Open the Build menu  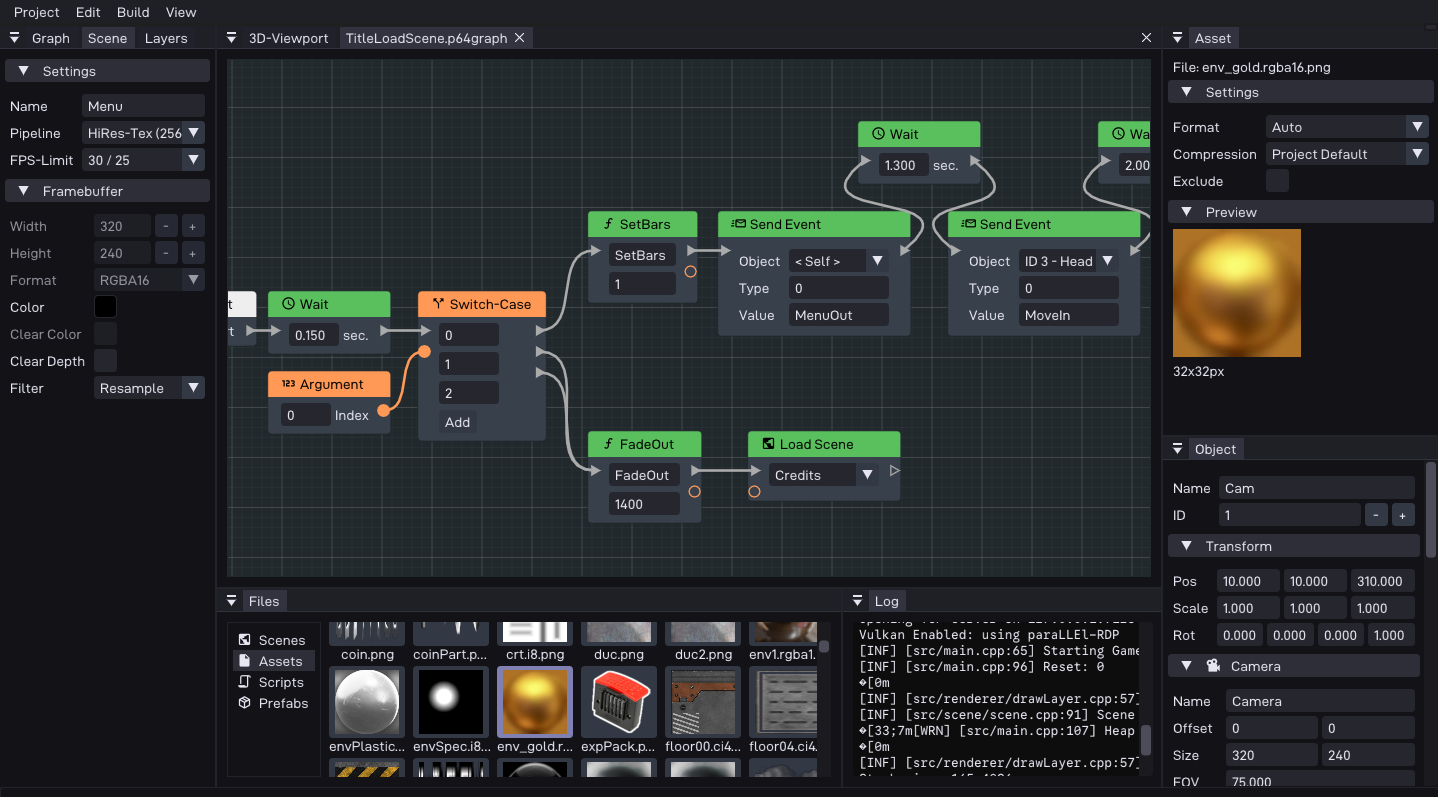[133, 12]
